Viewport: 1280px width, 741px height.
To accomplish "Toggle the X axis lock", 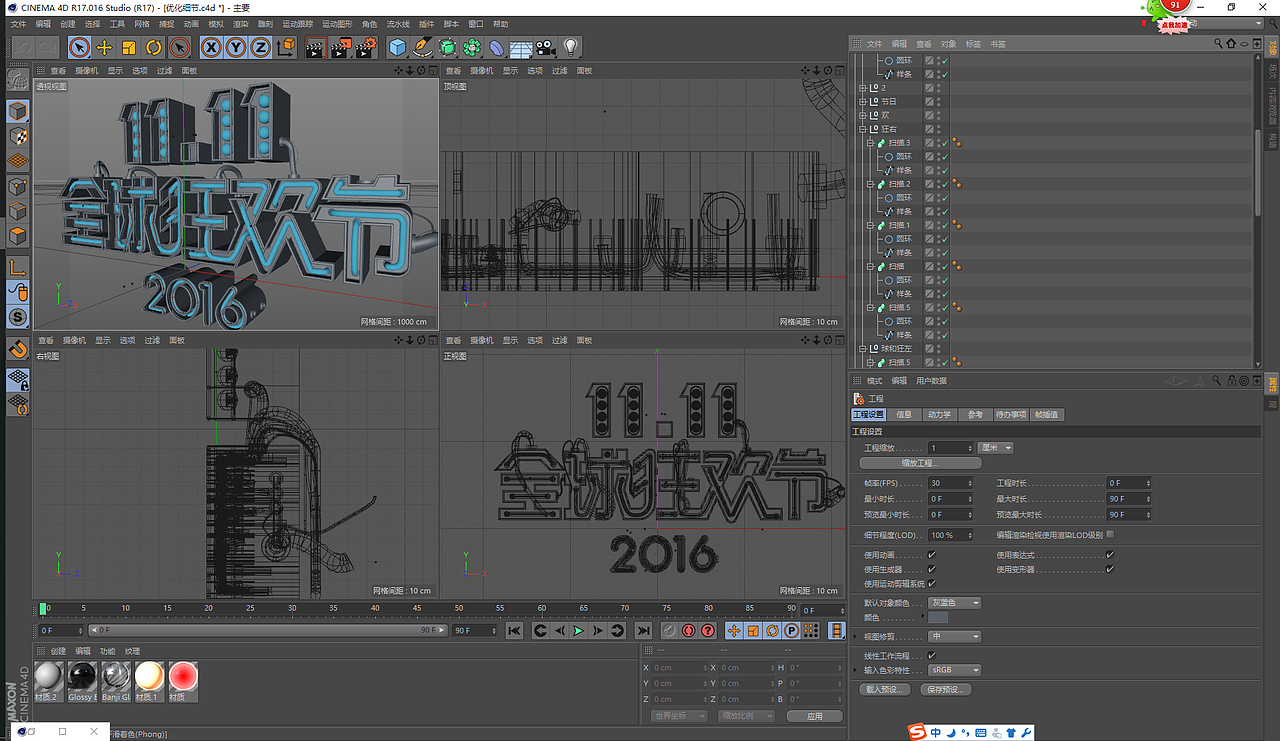I will [x=211, y=47].
